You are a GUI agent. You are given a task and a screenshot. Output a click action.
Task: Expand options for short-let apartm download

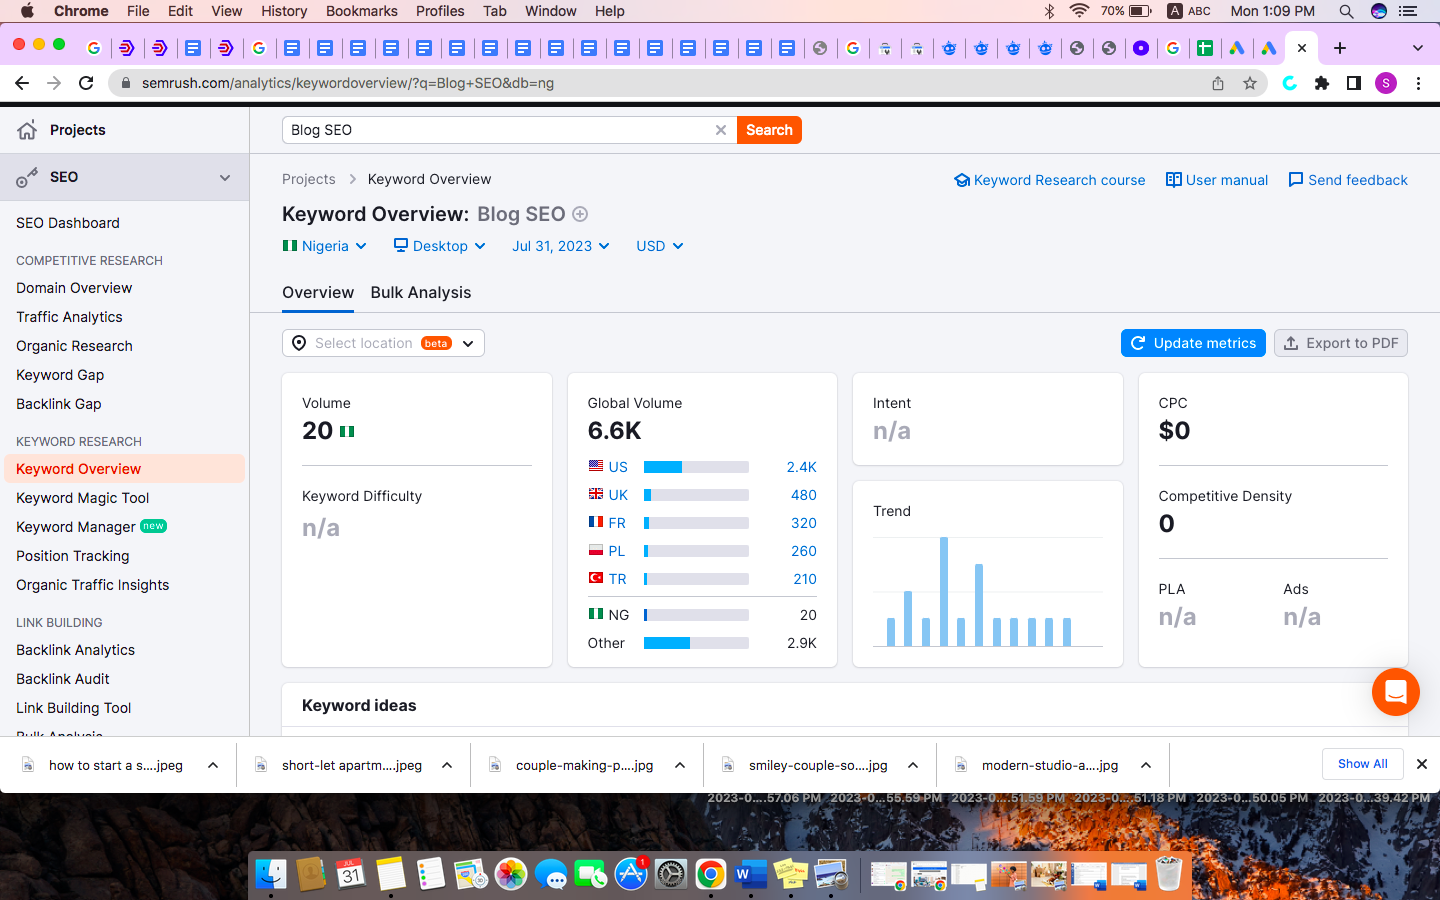click(x=447, y=765)
